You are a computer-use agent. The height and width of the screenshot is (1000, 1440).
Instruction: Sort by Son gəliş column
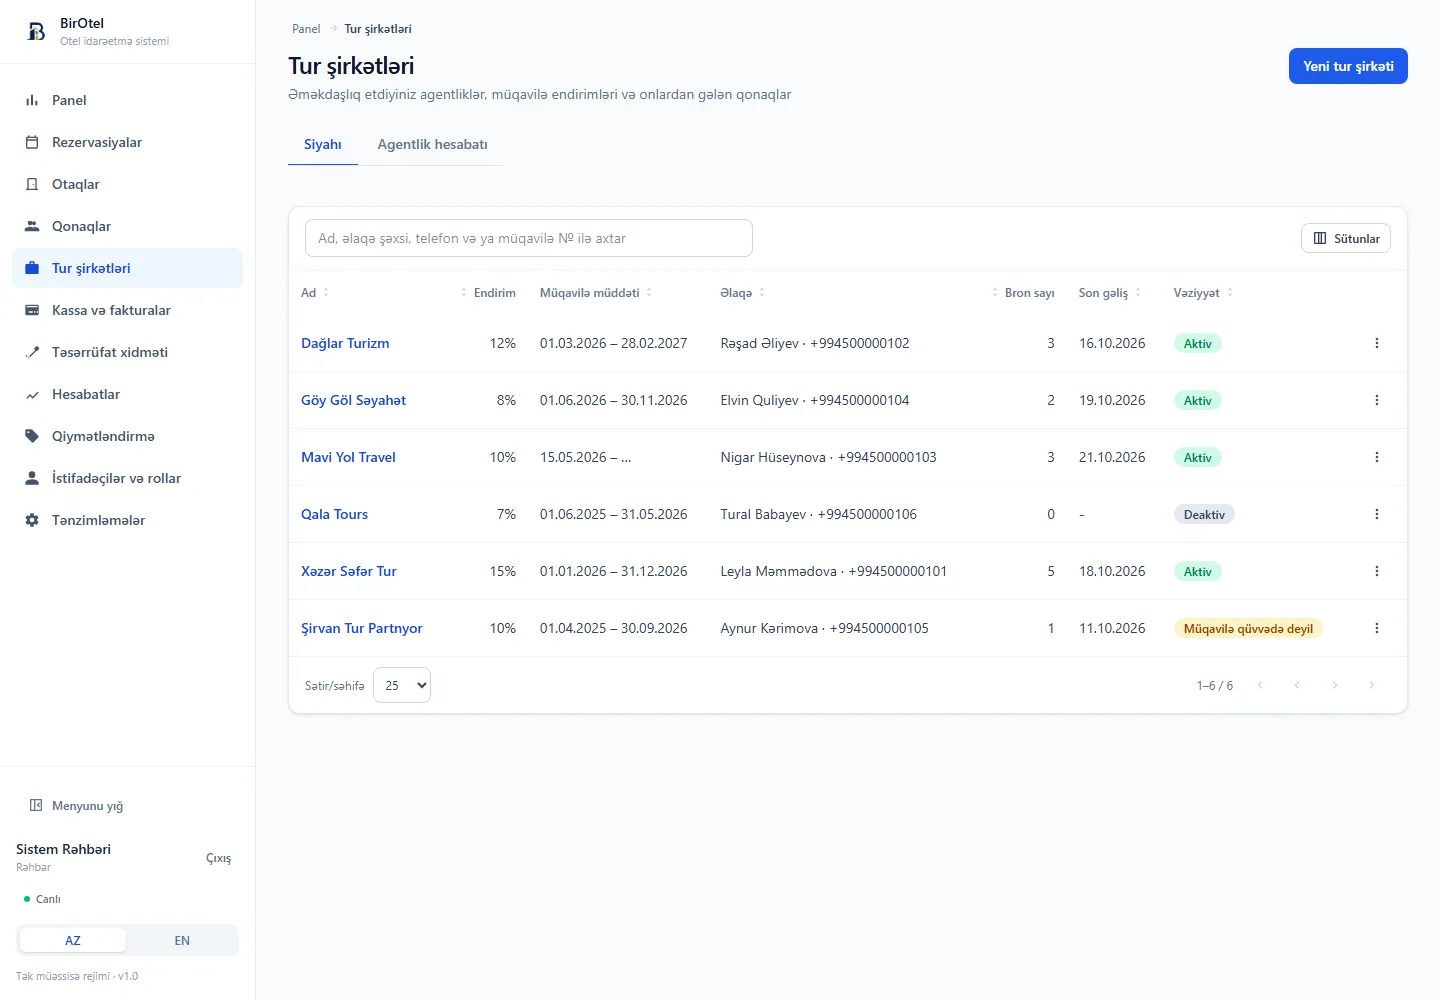(1110, 293)
